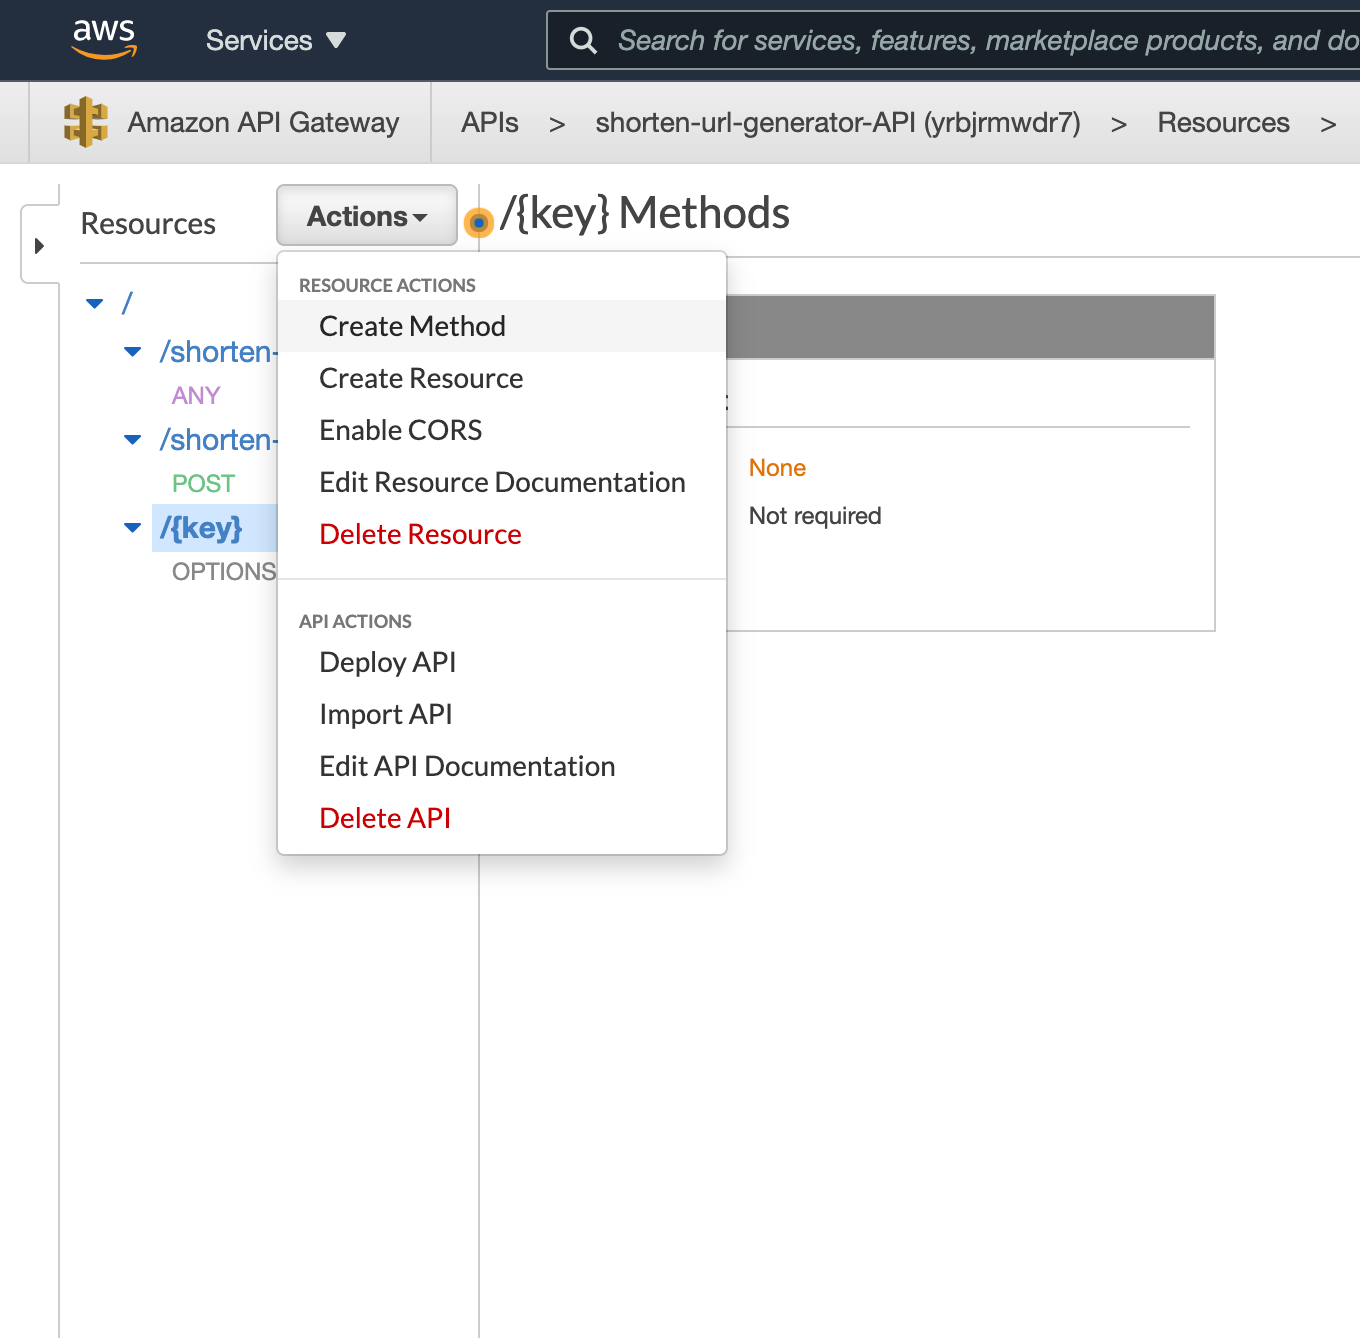
Task: Choose Create Resource from the menu
Action: point(502,378)
